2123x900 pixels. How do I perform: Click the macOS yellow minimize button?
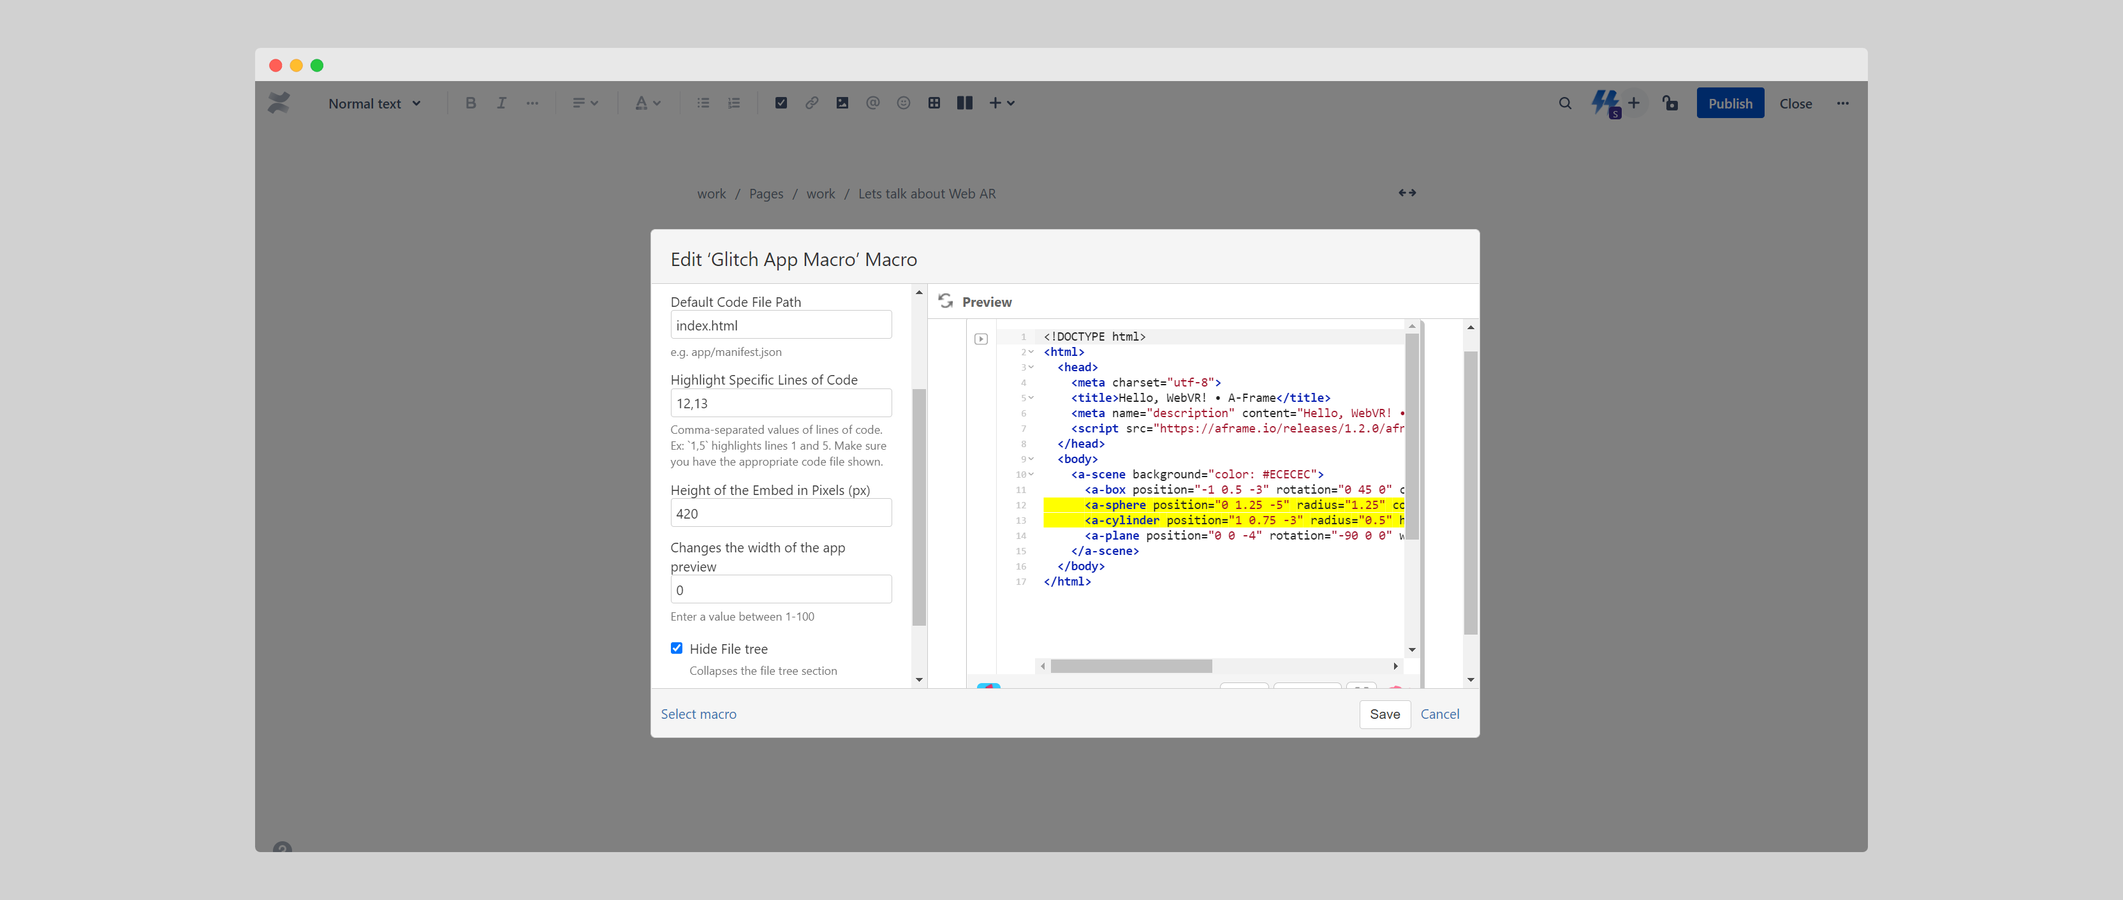[x=296, y=65]
